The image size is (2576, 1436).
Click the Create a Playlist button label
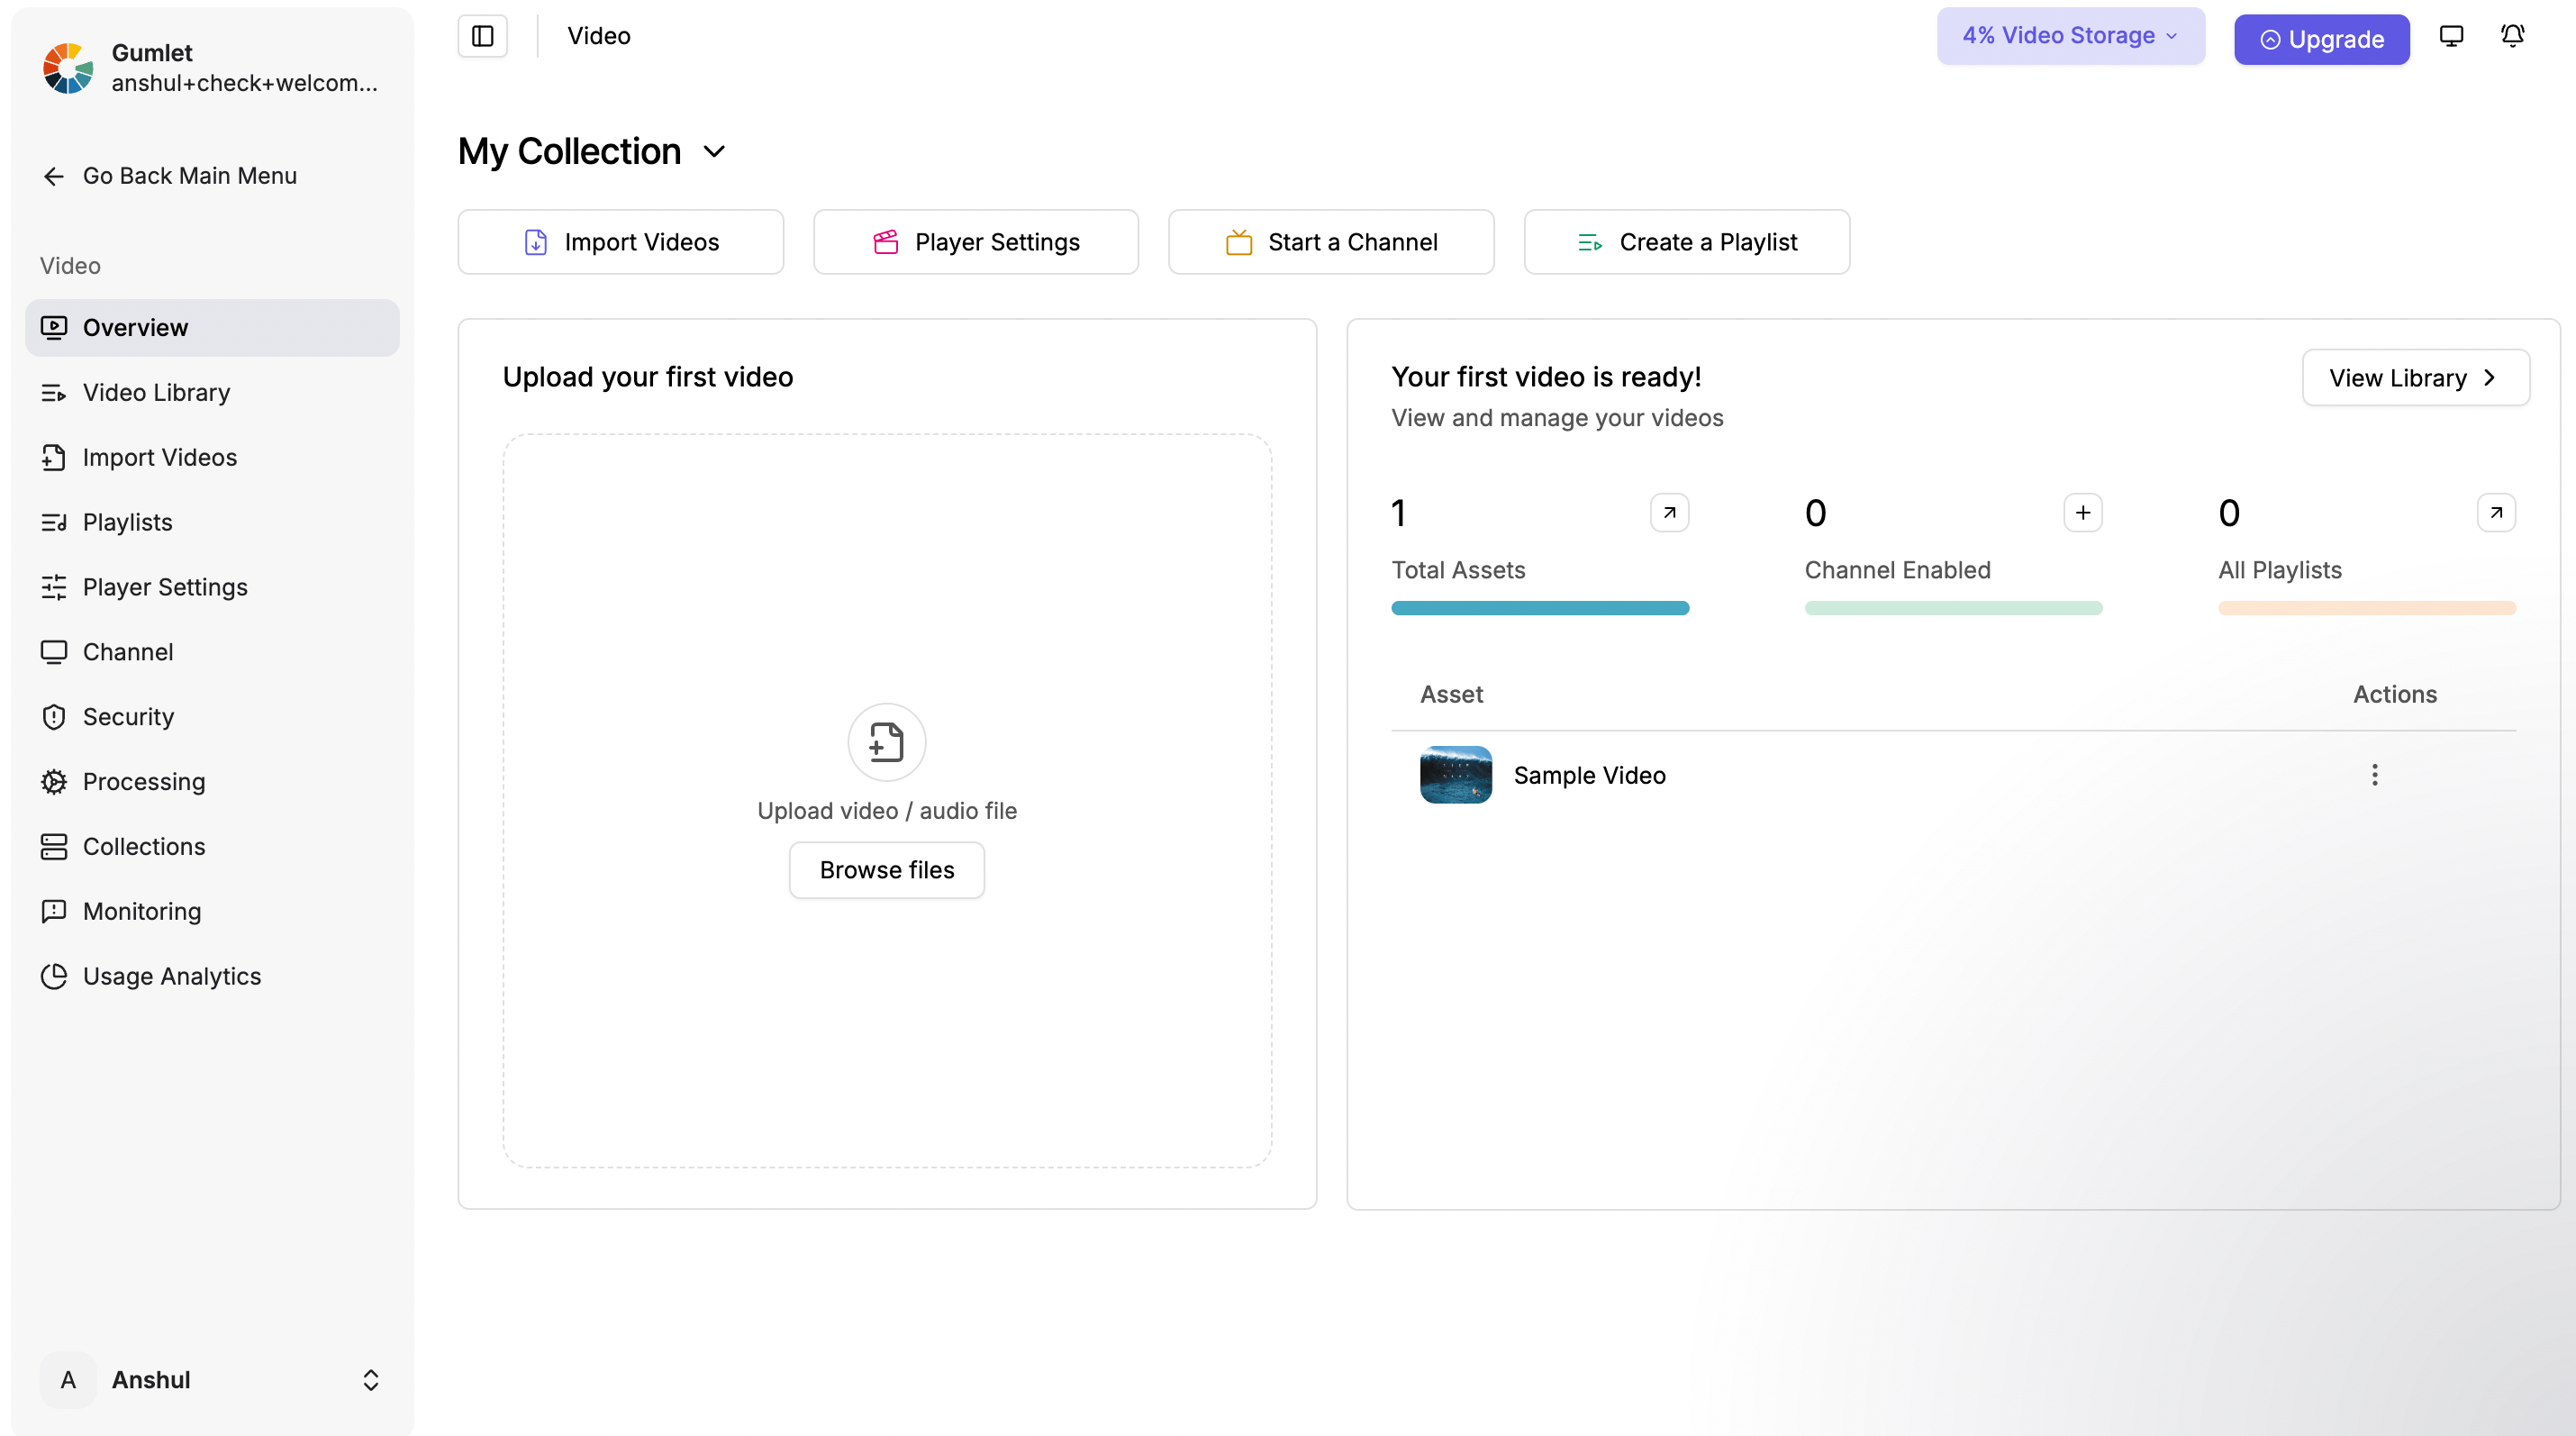1708,242
